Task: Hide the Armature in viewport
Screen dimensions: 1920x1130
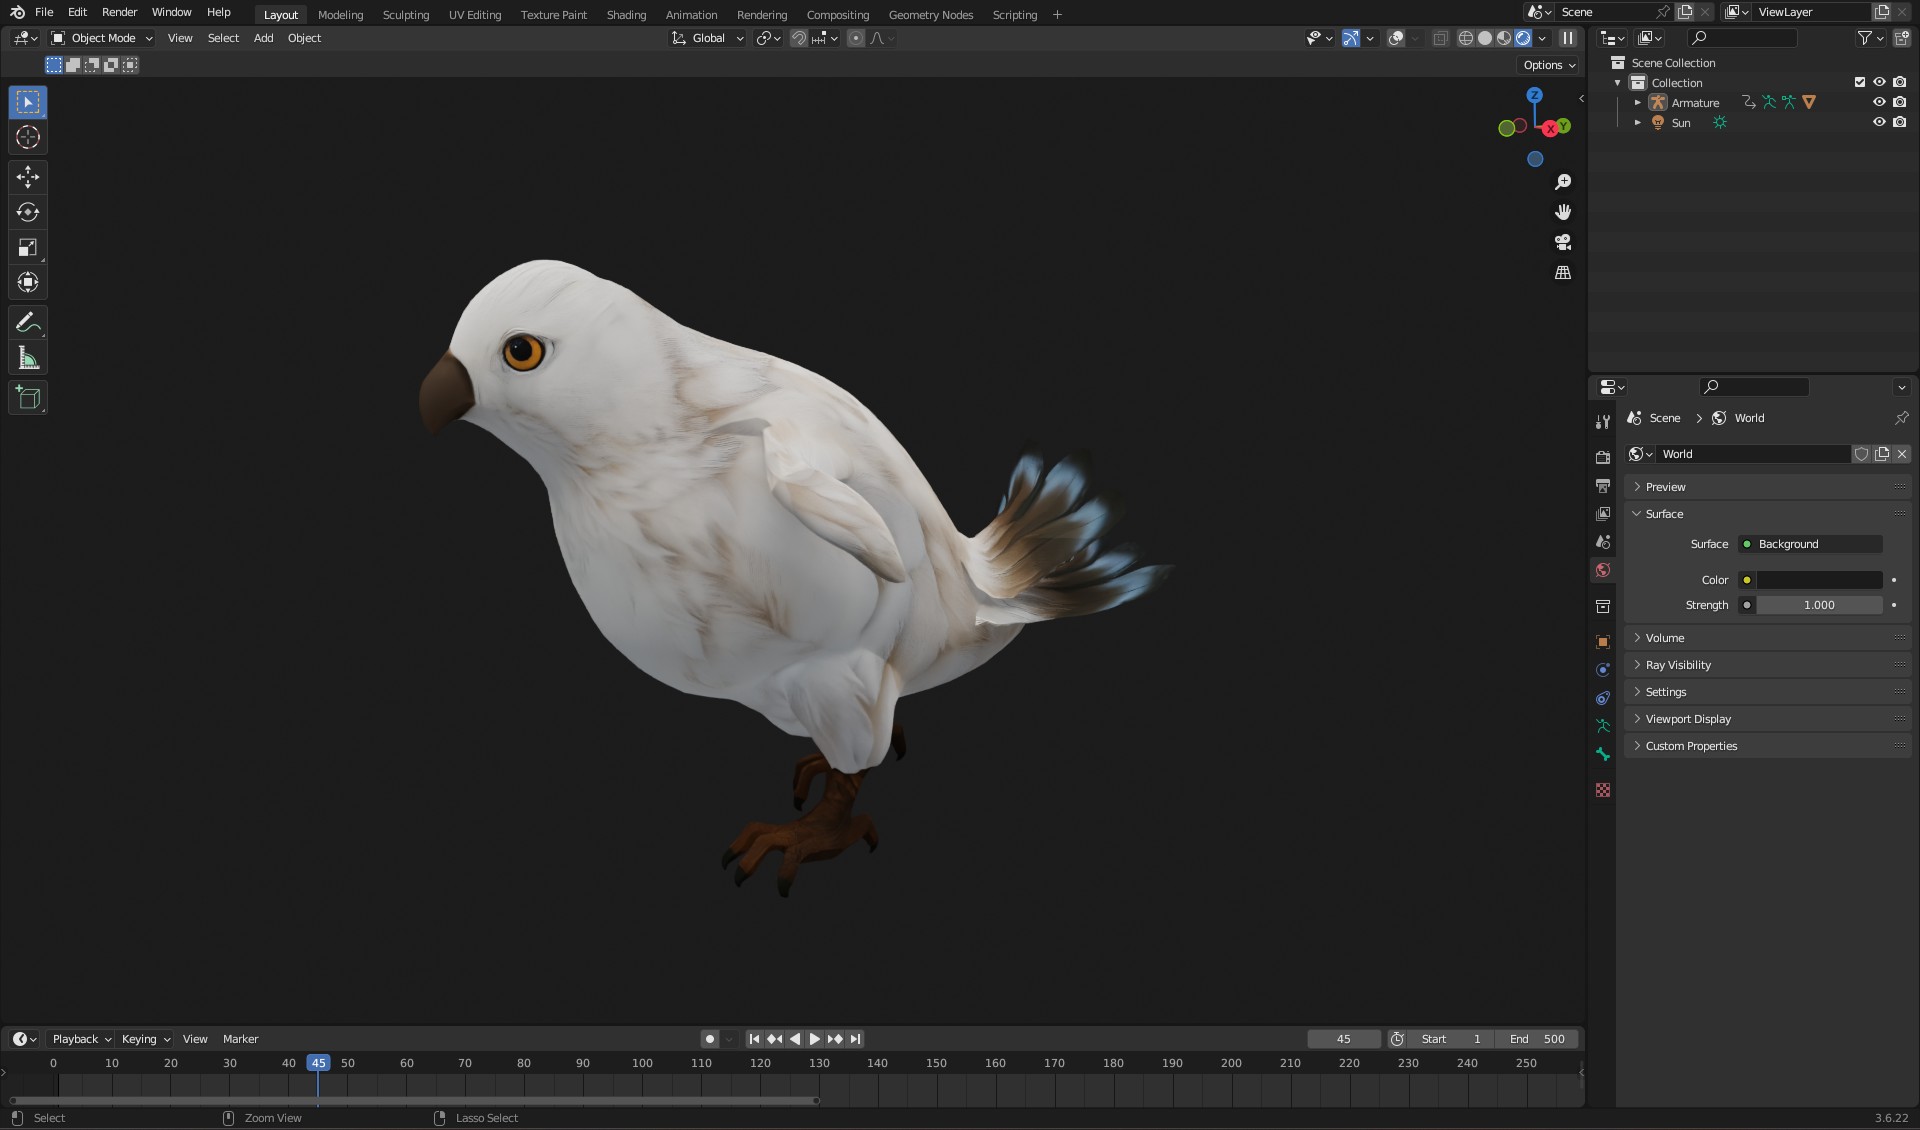Action: point(1879,102)
